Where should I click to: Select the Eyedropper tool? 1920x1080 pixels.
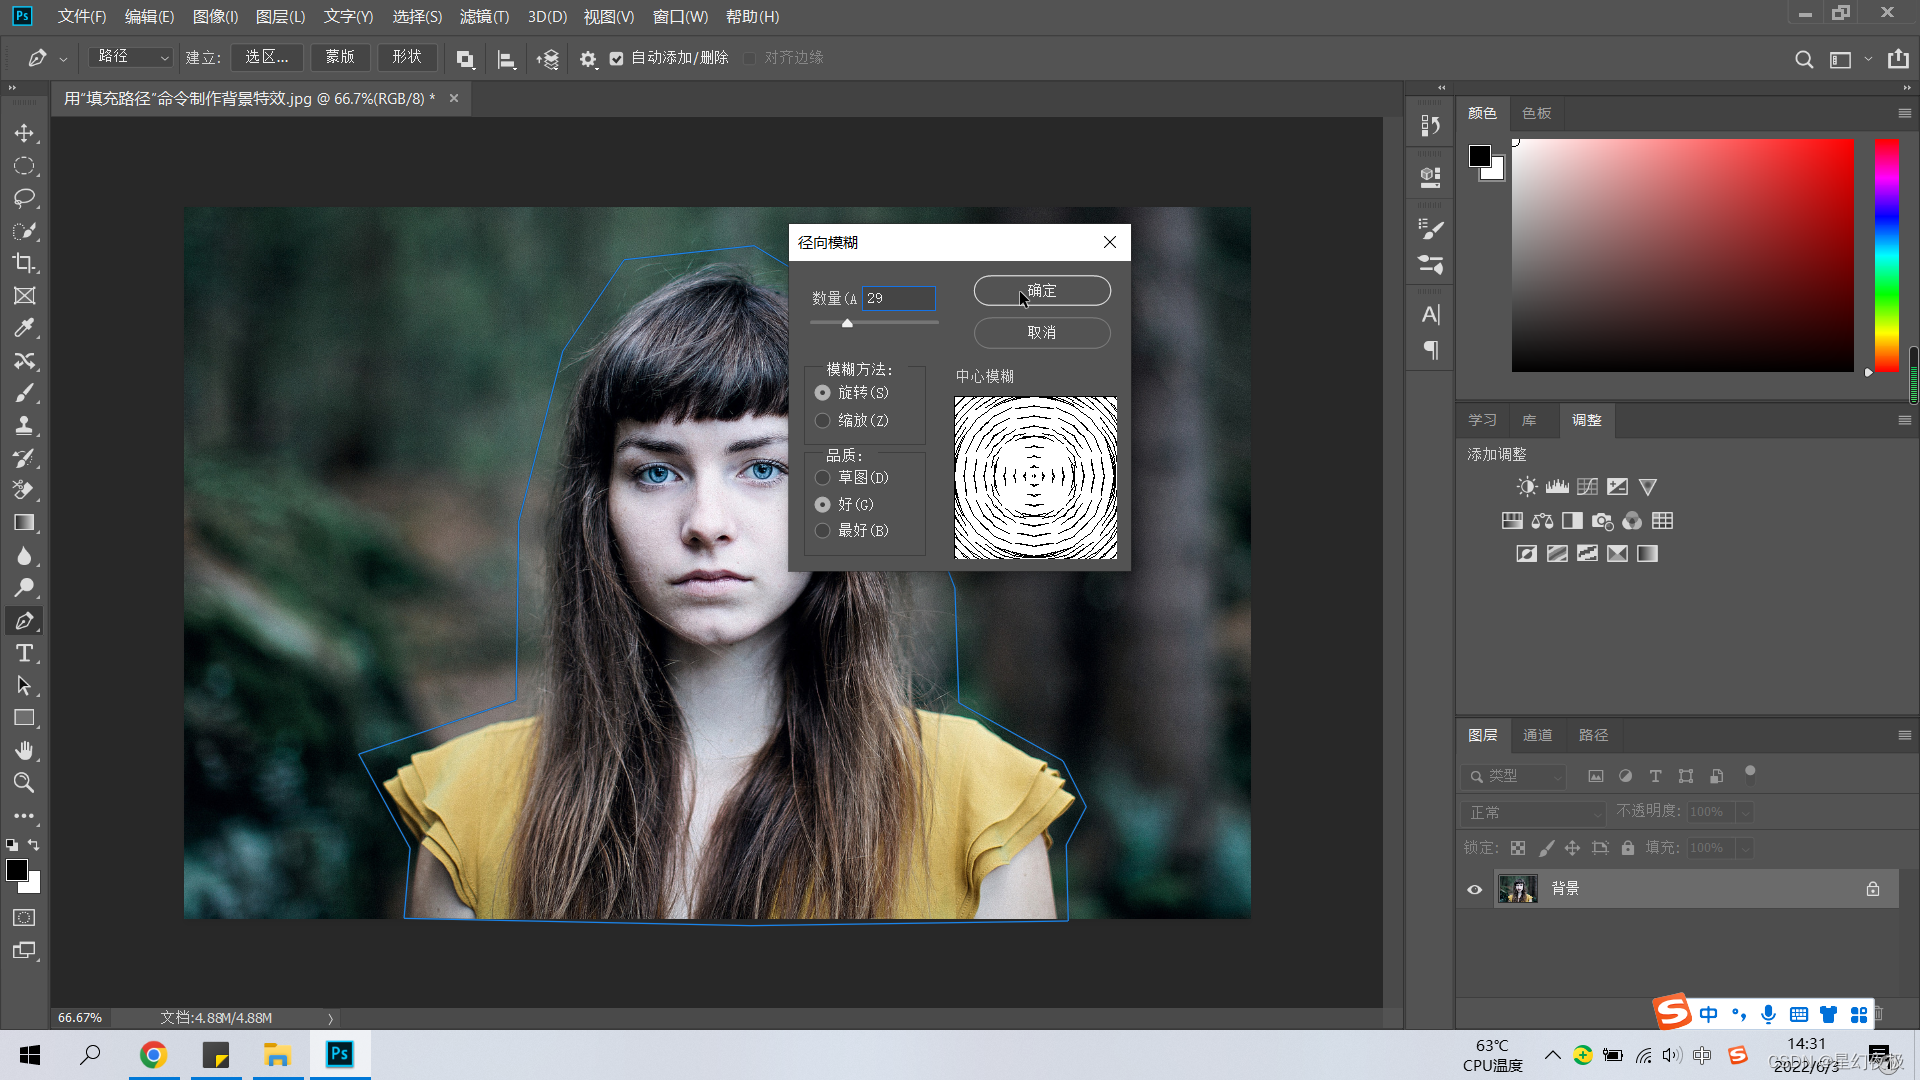[x=24, y=328]
